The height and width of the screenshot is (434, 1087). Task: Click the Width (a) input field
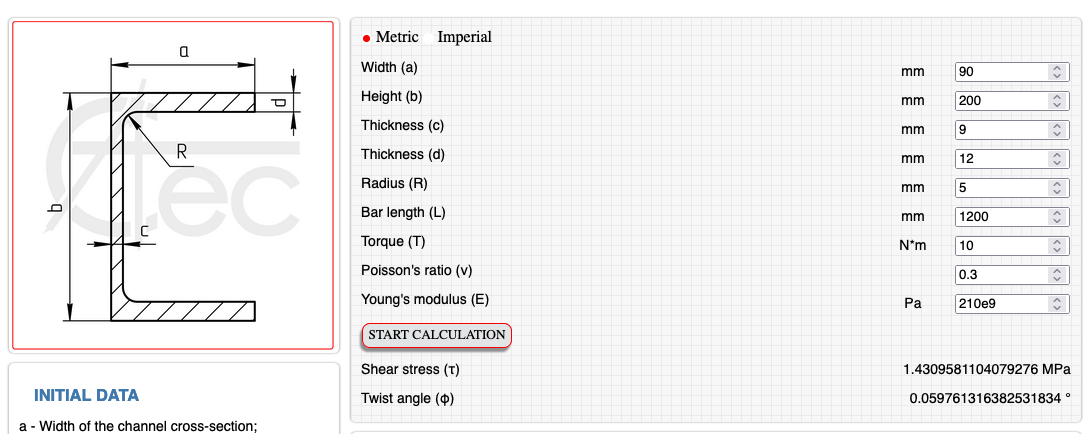[x=1001, y=72]
